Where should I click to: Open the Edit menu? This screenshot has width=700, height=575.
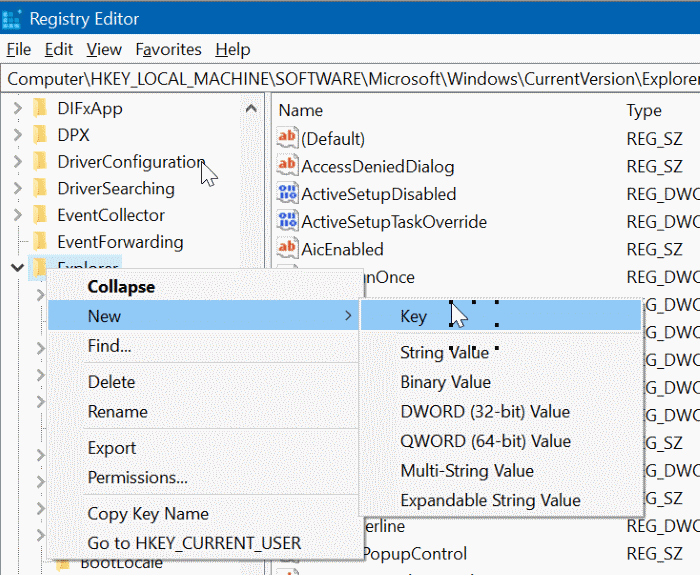[58, 50]
